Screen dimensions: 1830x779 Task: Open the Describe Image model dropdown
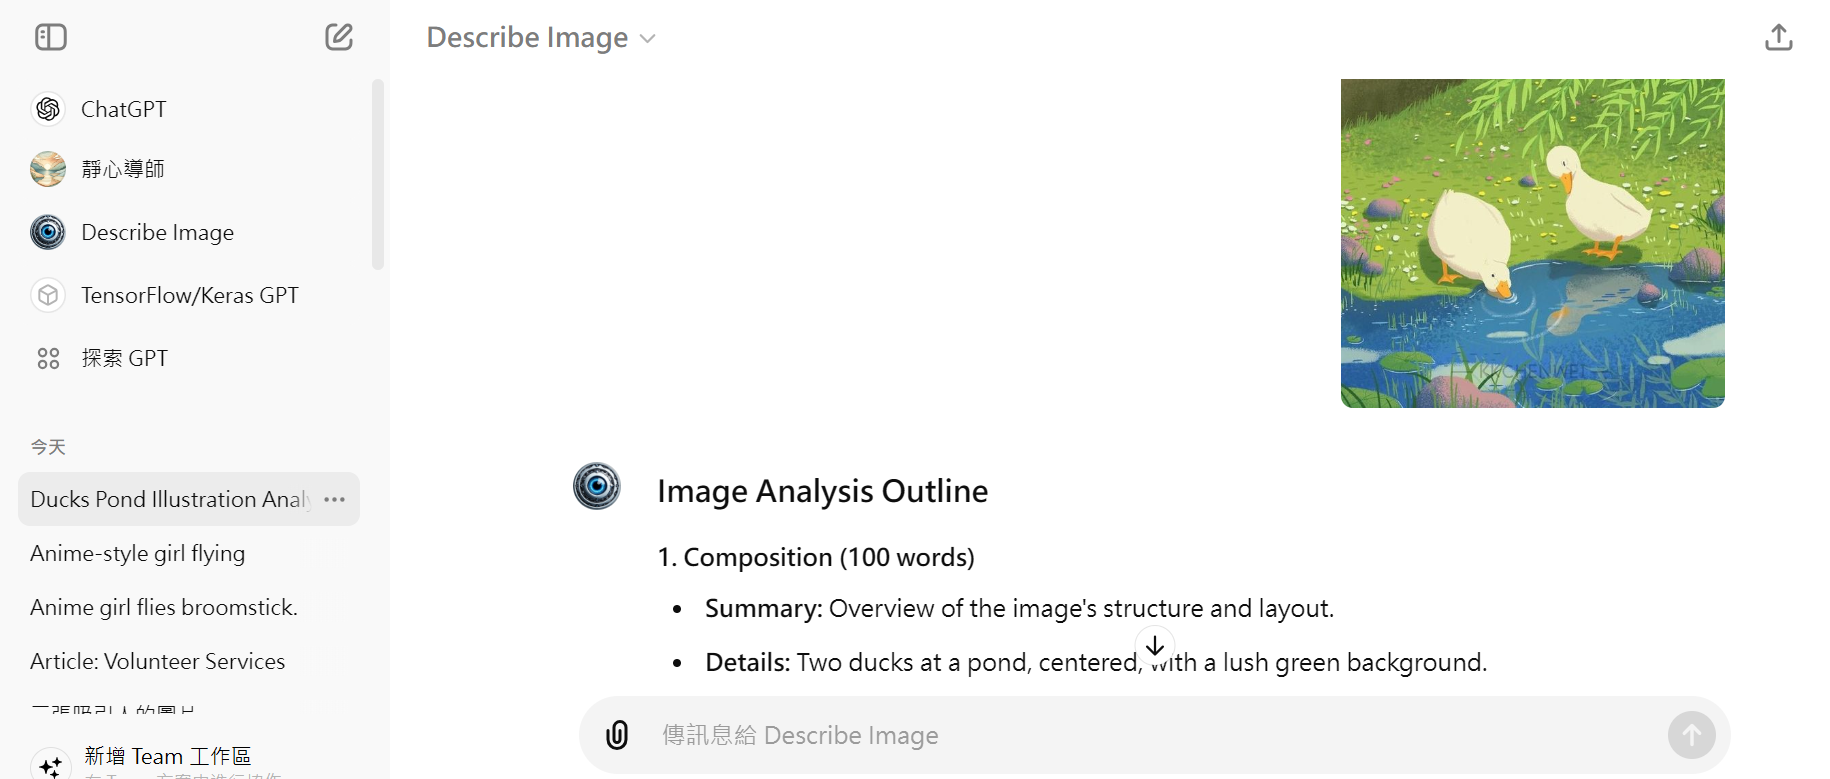pos(541,38)
